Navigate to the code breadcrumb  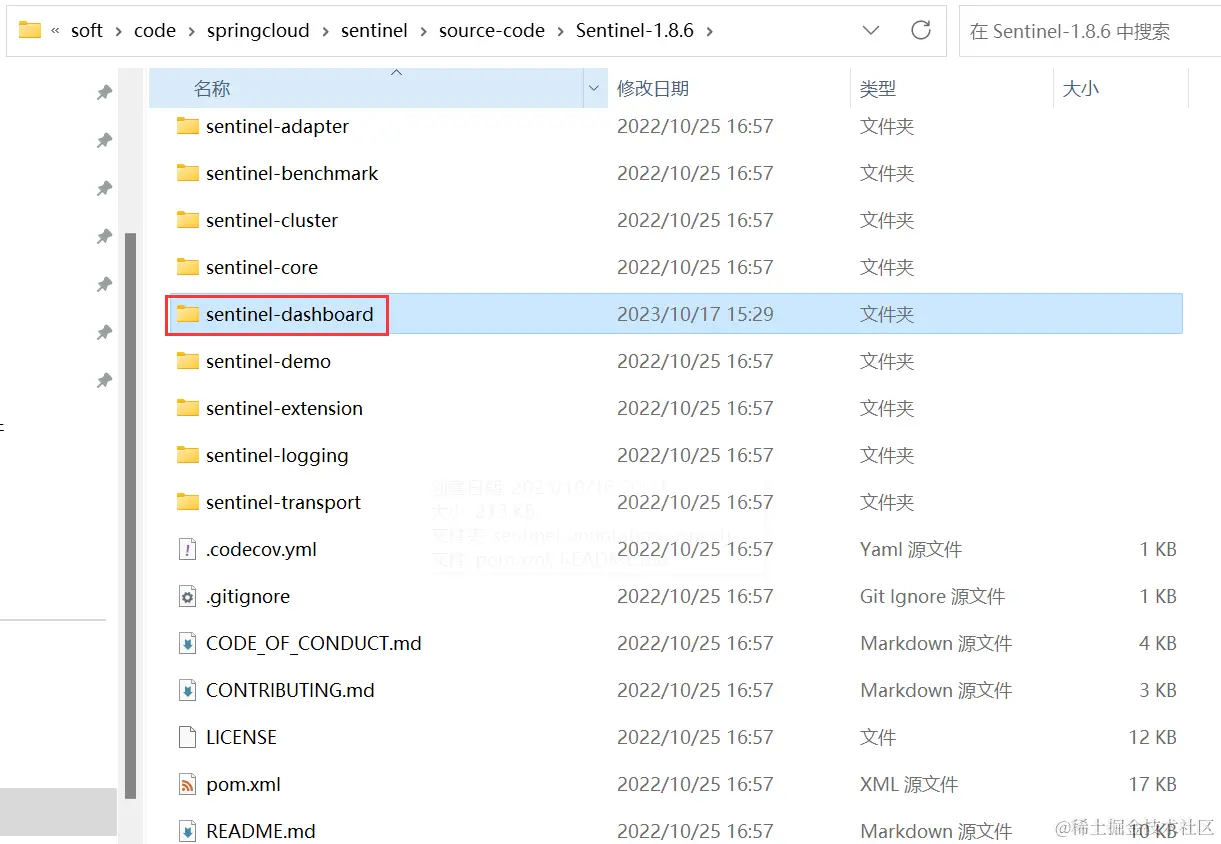pos(155,31)
